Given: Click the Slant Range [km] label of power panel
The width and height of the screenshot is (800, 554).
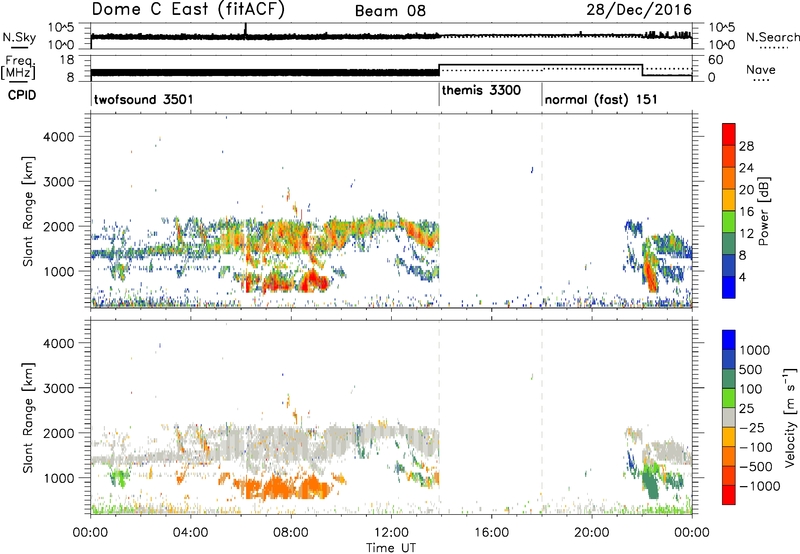Looking at the screenshot, I should click(x=28, y=211).
